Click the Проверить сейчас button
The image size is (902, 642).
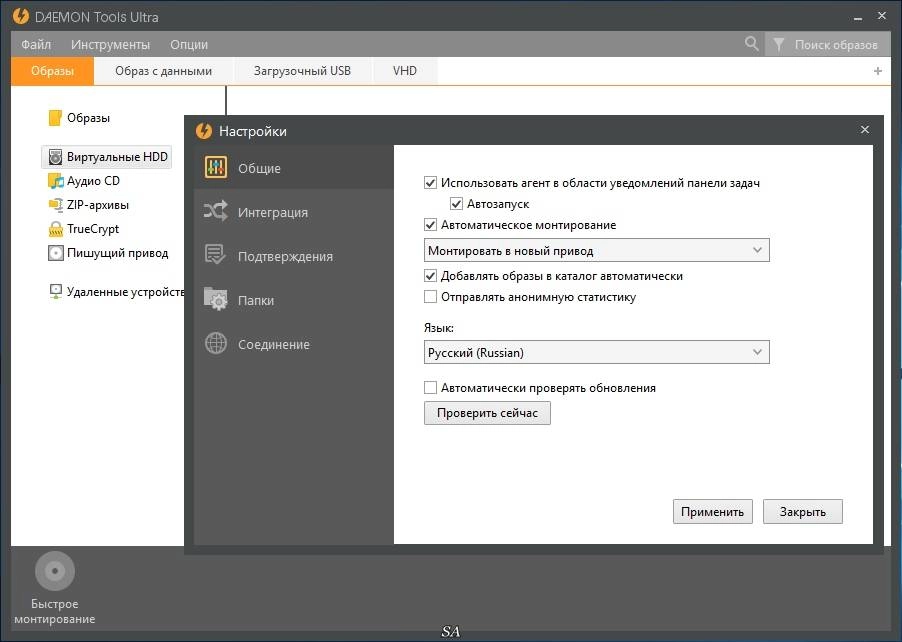point(487,413)
